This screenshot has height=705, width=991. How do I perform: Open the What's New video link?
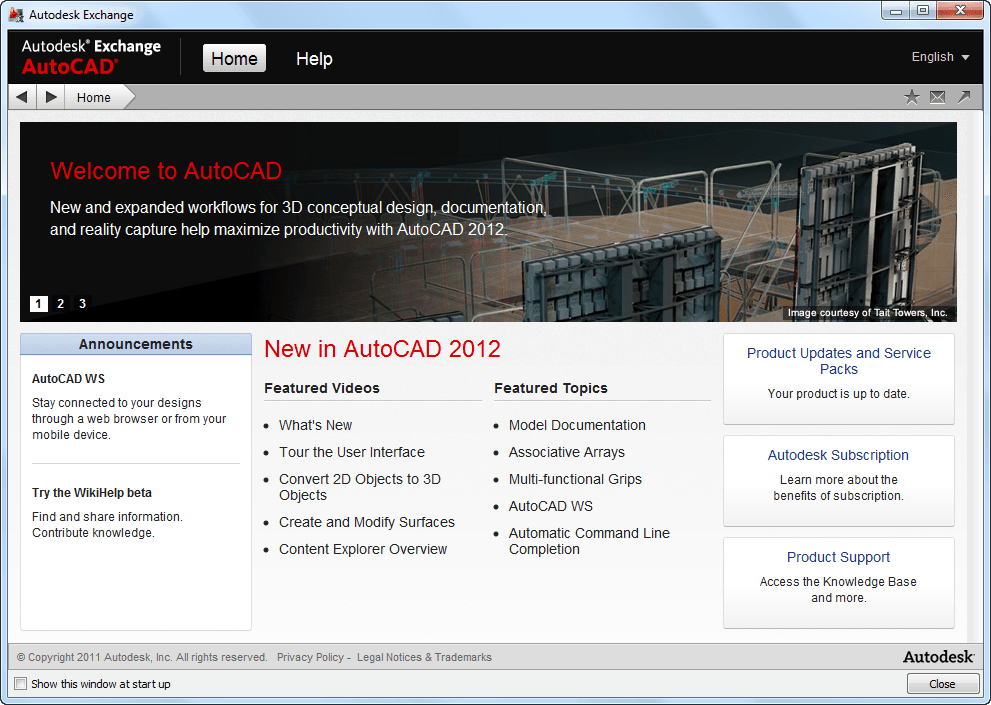click(x=315, y=424)
